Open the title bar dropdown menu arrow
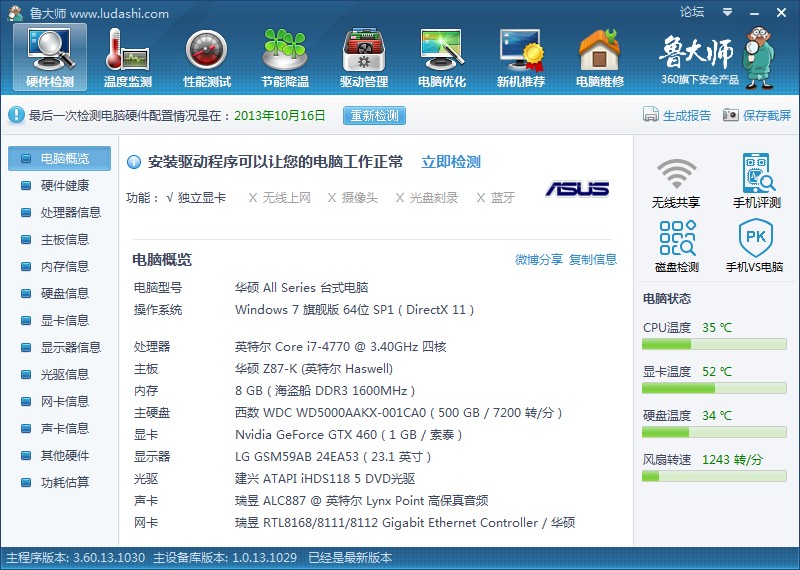The width and height of the screenshot is (800, 570). [728, 12]
